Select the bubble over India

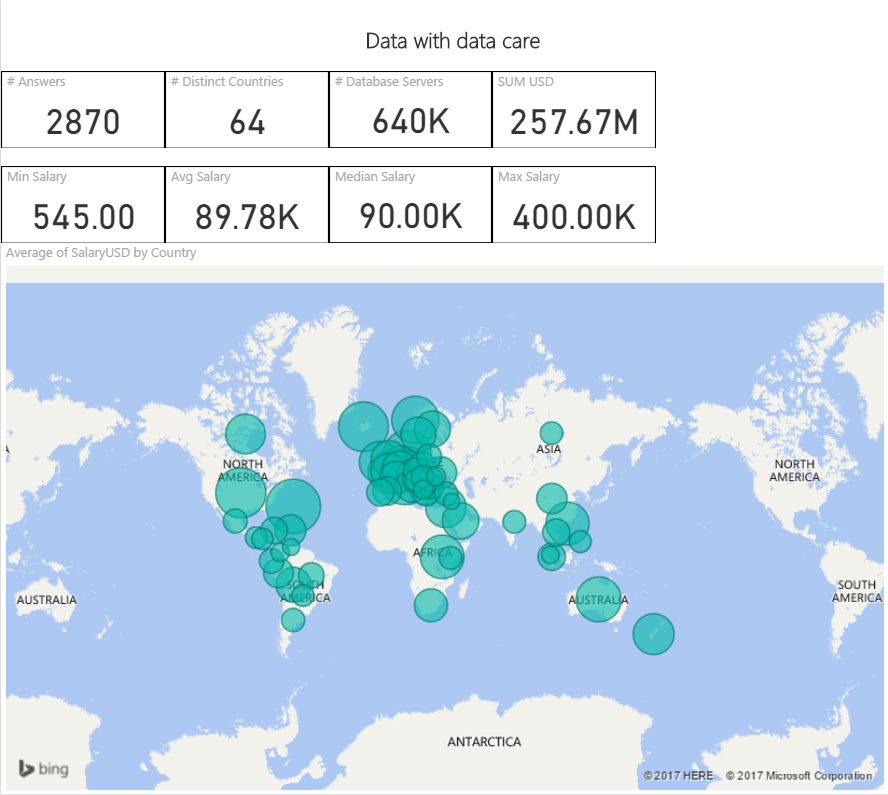514,521
